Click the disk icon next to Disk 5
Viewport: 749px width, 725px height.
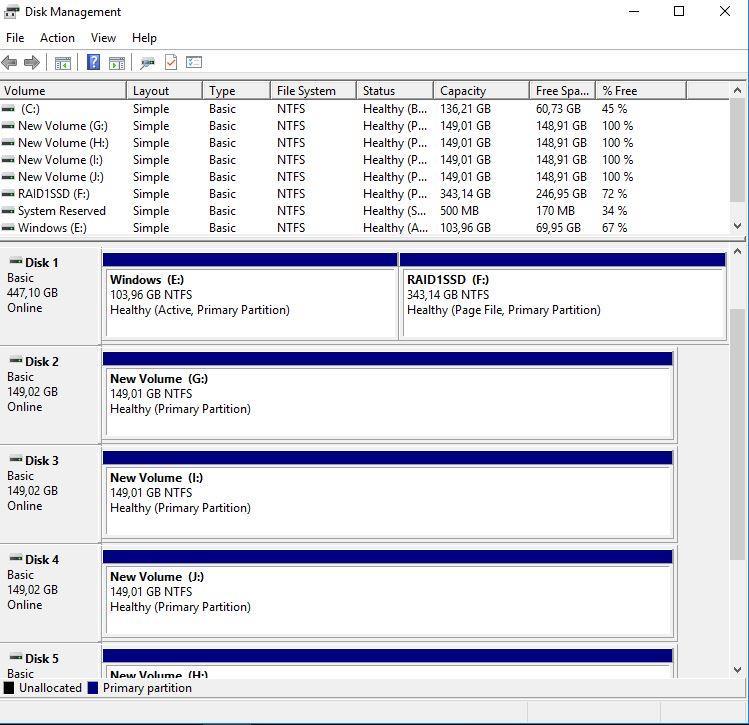[16, 657]
